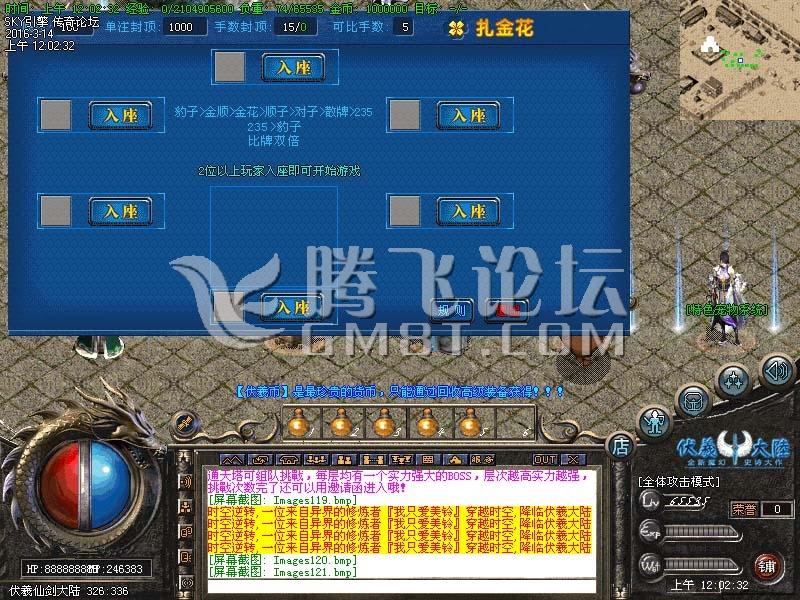Click the chat message input box
This screenshot has height=600, width=800.
[x=402, y=586]
